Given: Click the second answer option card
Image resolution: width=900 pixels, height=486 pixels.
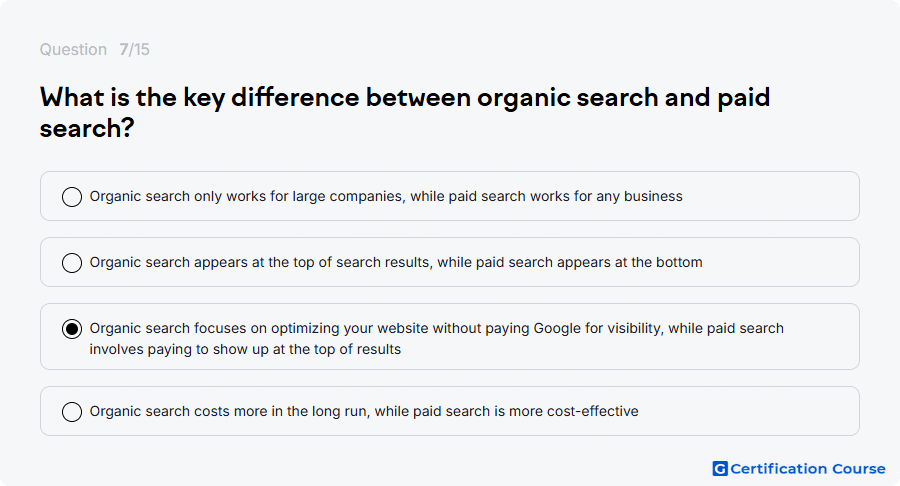Looking at the screenshot, I should (450, 262).
